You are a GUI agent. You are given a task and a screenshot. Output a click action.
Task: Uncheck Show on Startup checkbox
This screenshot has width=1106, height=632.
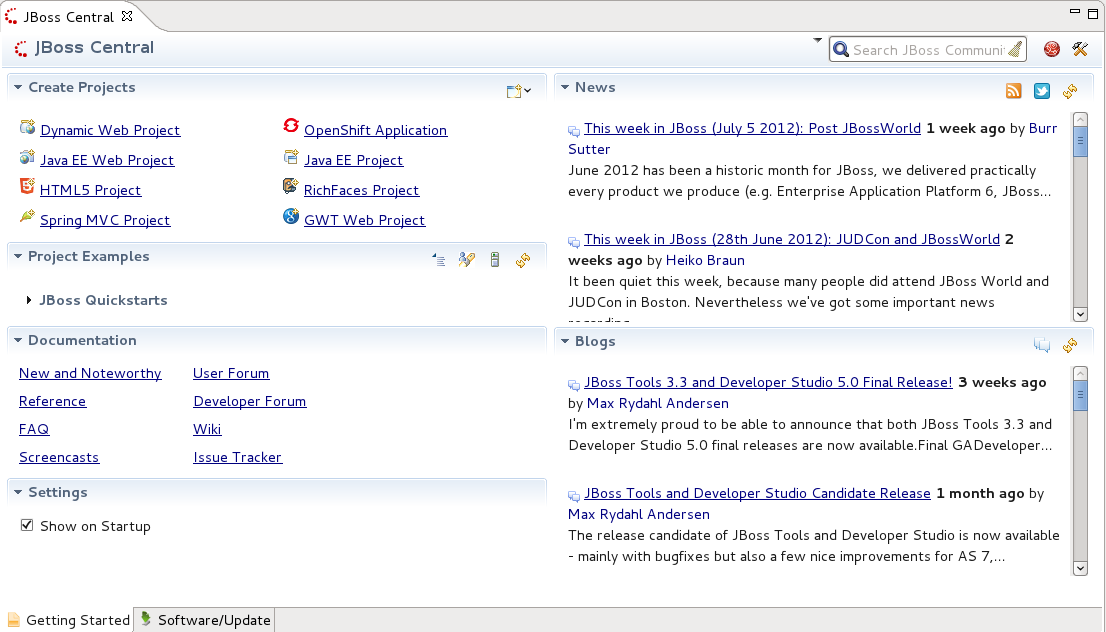tap(27, 525)
